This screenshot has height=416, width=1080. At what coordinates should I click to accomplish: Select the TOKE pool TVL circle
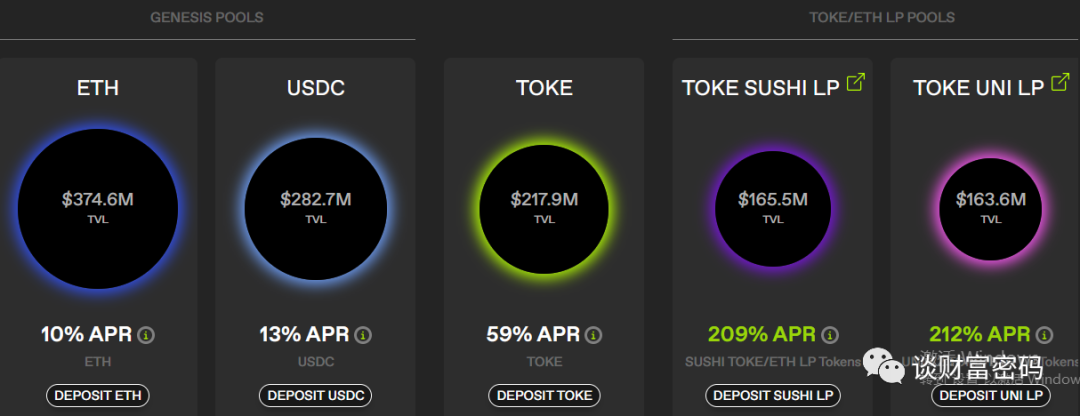point(544,208)
